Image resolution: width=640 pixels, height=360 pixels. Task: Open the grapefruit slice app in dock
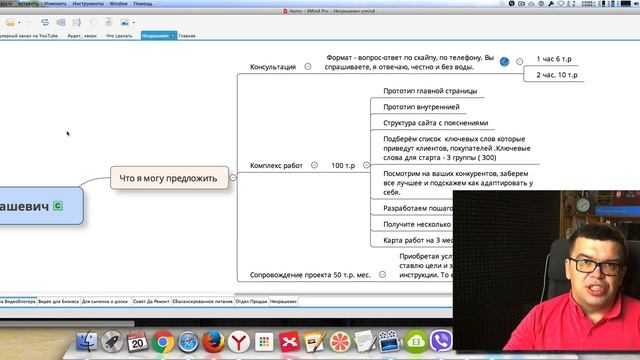(x=340, y=342)
